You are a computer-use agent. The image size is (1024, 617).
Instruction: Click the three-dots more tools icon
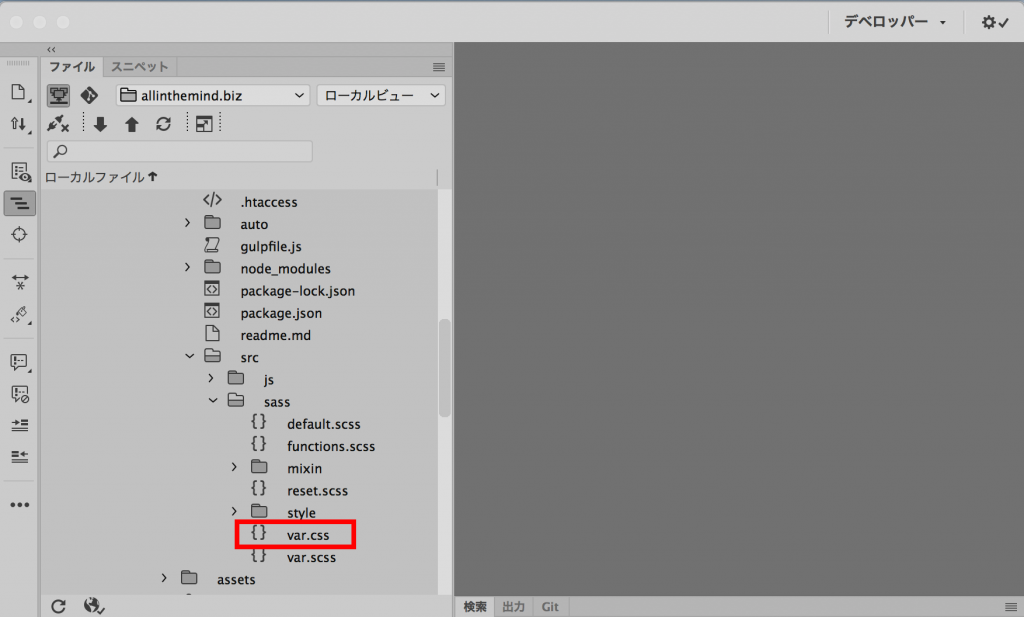click(x=19, y=505)
